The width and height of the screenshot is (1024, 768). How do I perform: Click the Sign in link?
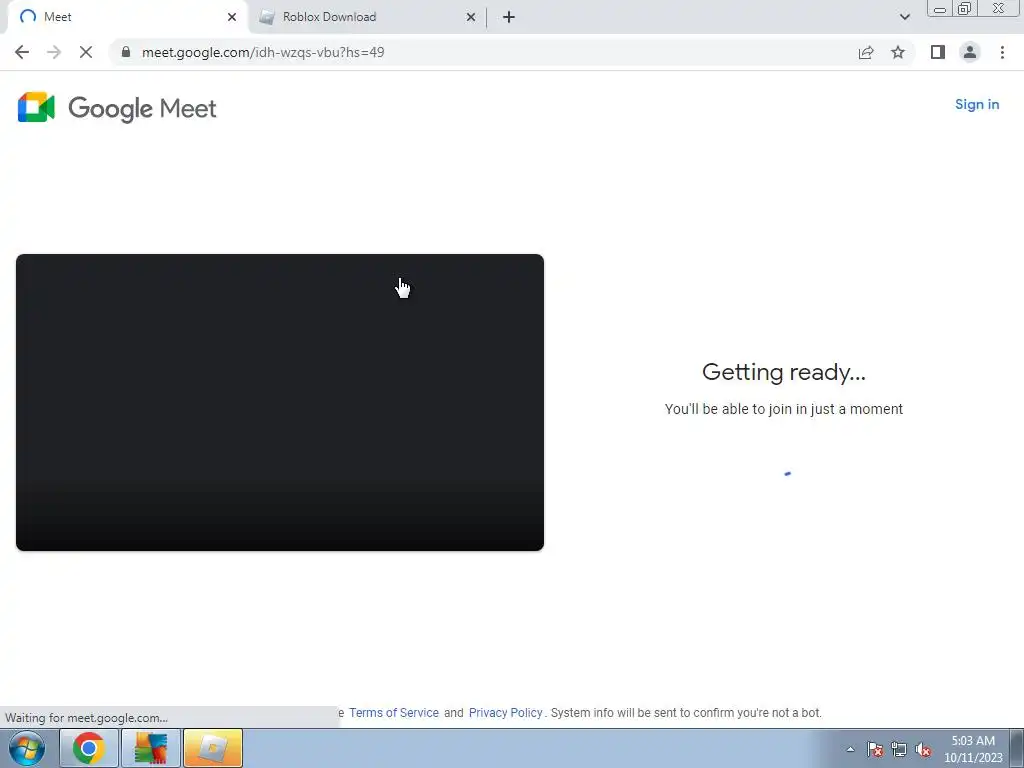(x=977, y=104)
